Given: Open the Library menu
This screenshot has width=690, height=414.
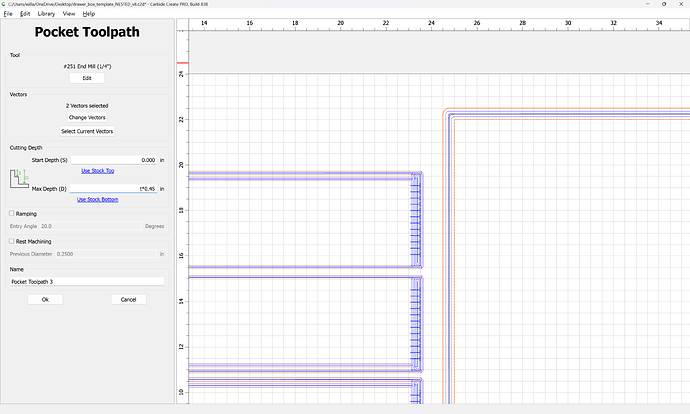Looking at the screenshot, I should pos(46,14).
